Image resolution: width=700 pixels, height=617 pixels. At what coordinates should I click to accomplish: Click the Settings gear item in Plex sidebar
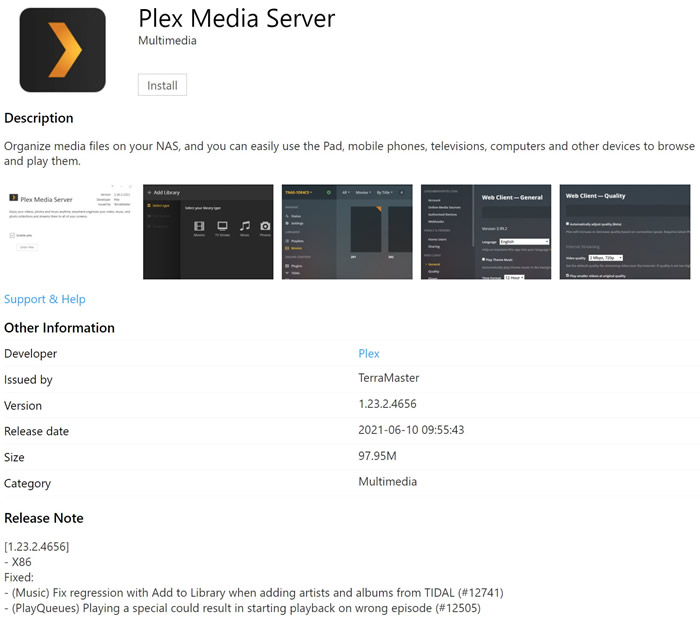coord(298,223)
